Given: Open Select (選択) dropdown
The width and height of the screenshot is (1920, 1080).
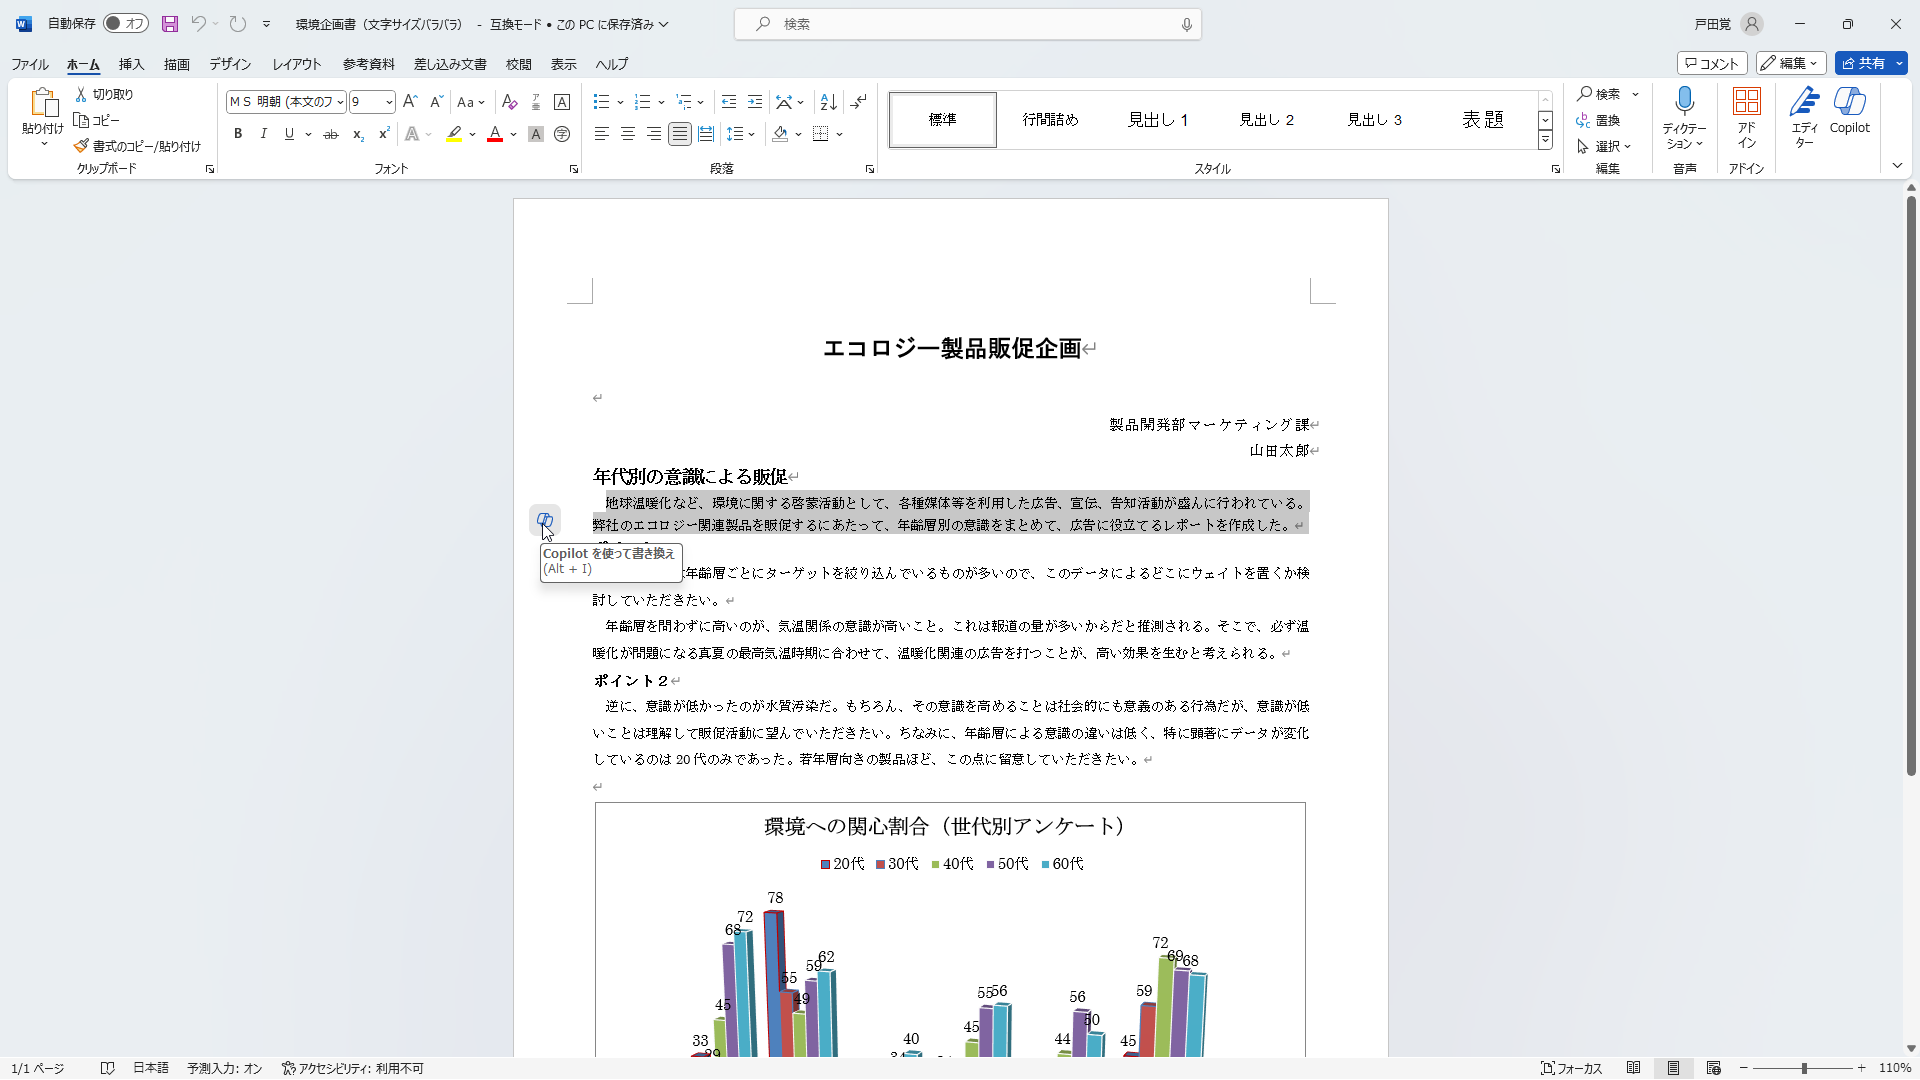Looking at the screenshot, I should click(1605, 146).
